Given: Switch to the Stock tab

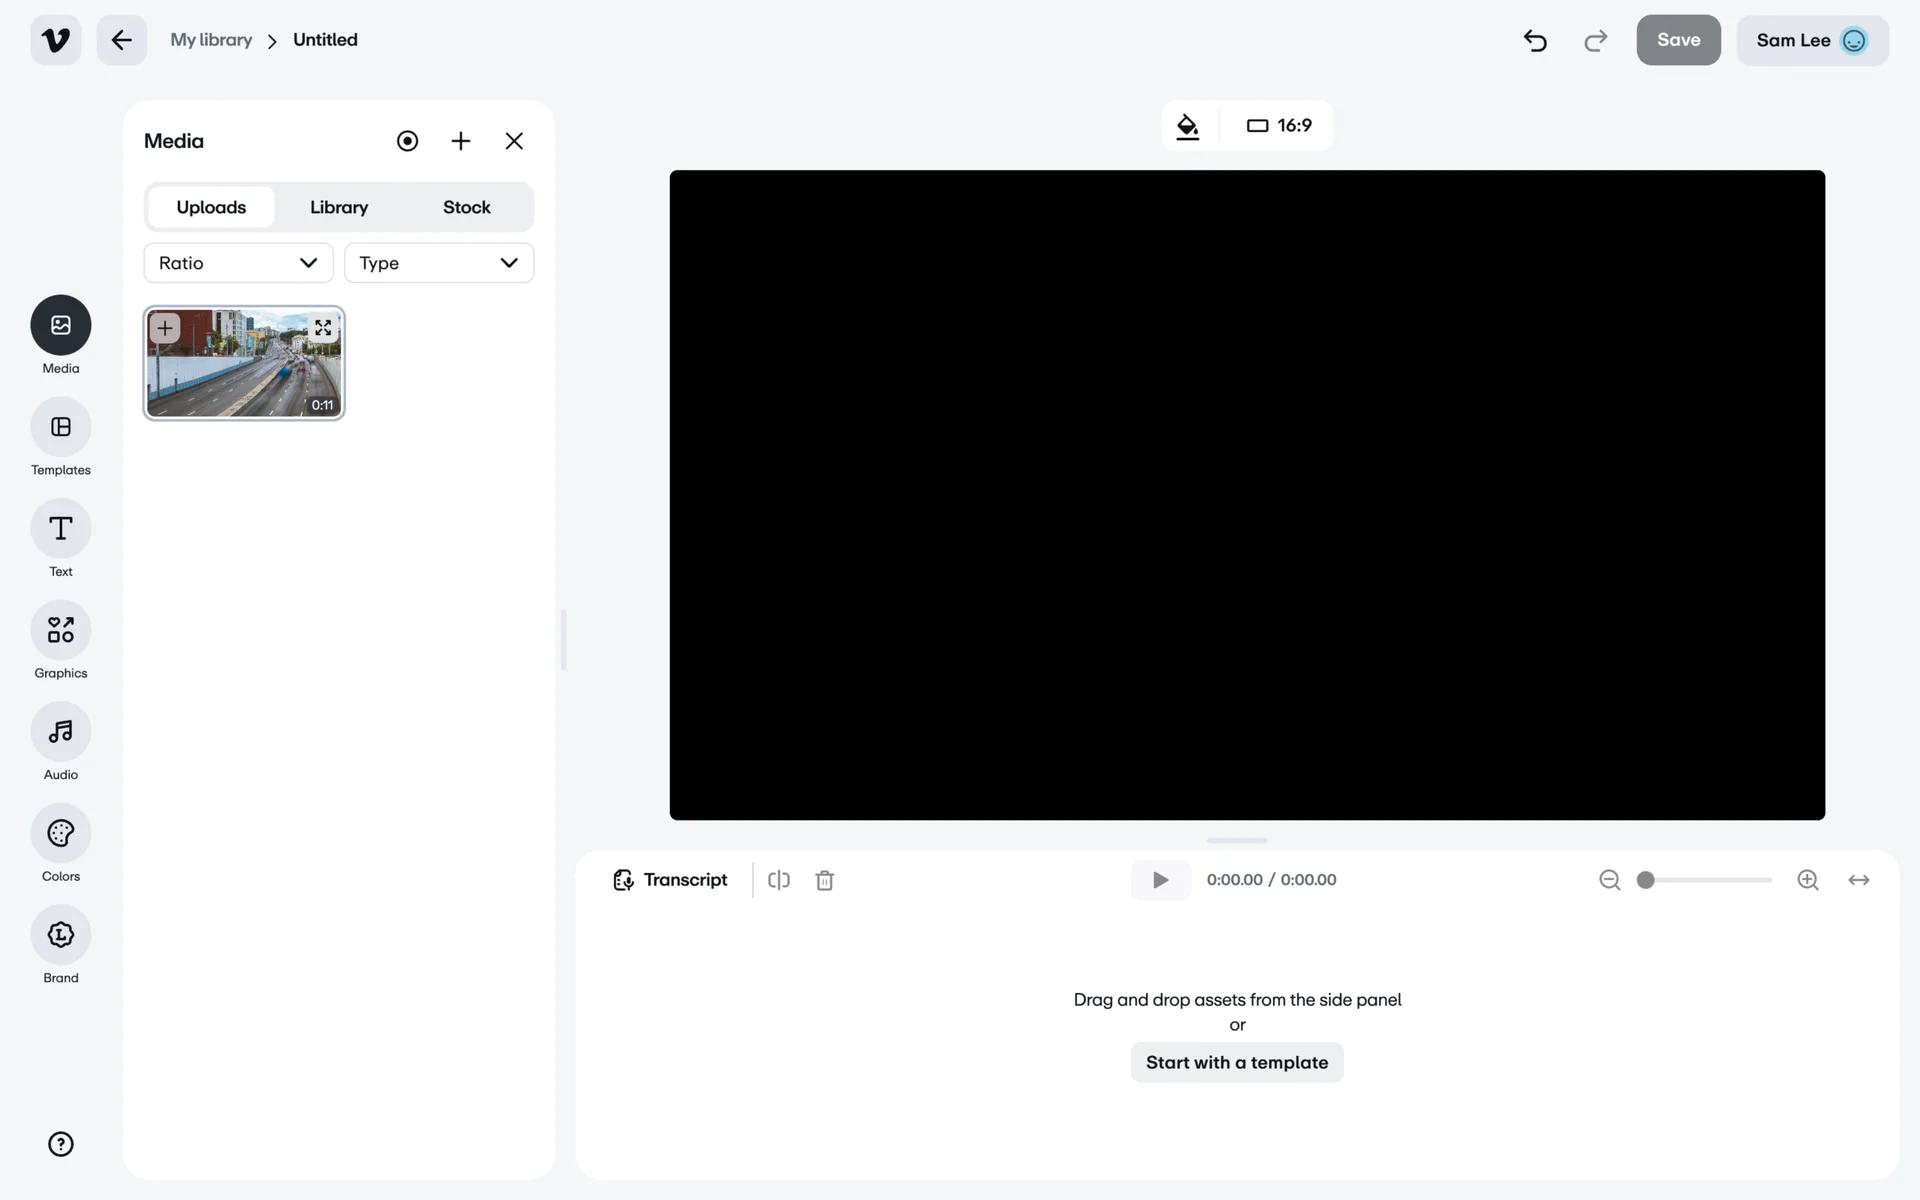Looking at the screenshot, I should pyautogui.click(x=466, y=207).
